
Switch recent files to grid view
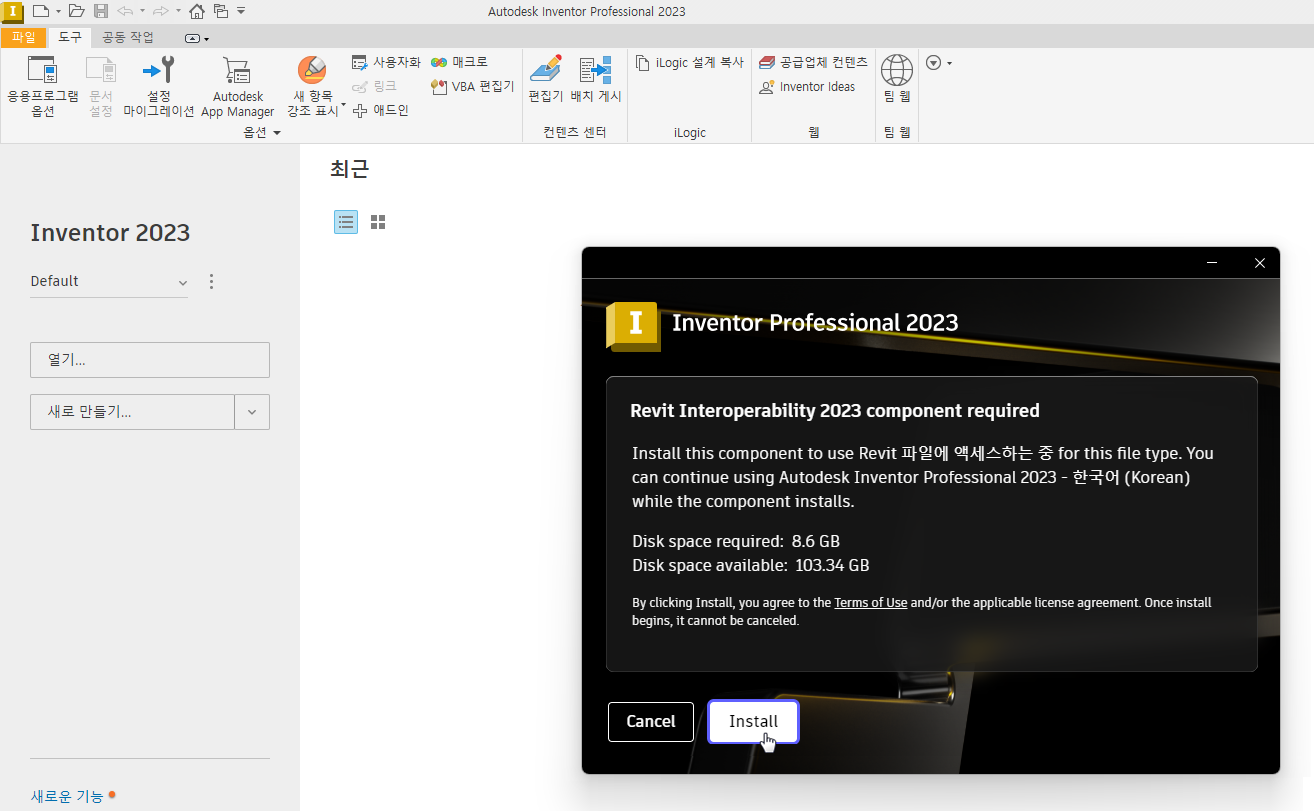point(378,222)
